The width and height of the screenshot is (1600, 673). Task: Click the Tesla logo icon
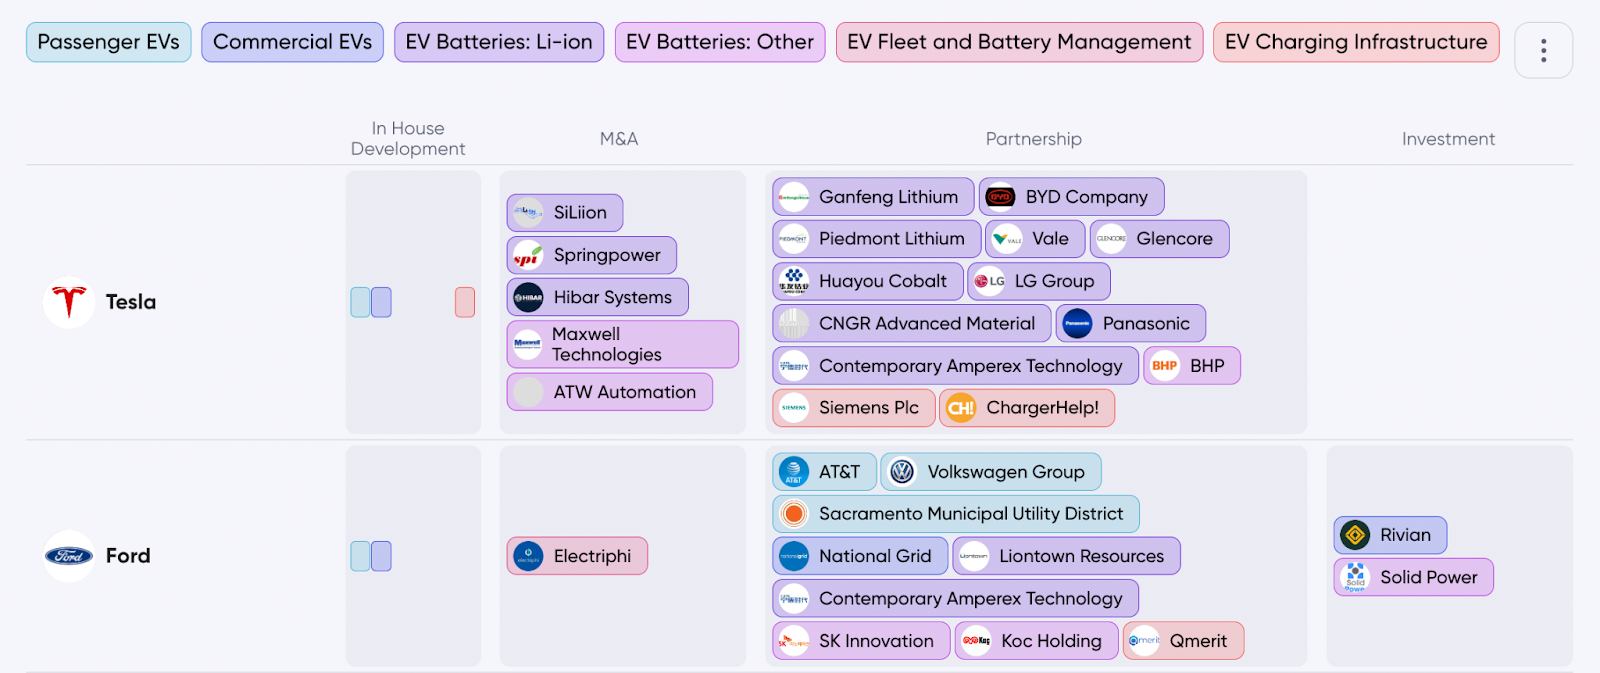click(69, 302)
